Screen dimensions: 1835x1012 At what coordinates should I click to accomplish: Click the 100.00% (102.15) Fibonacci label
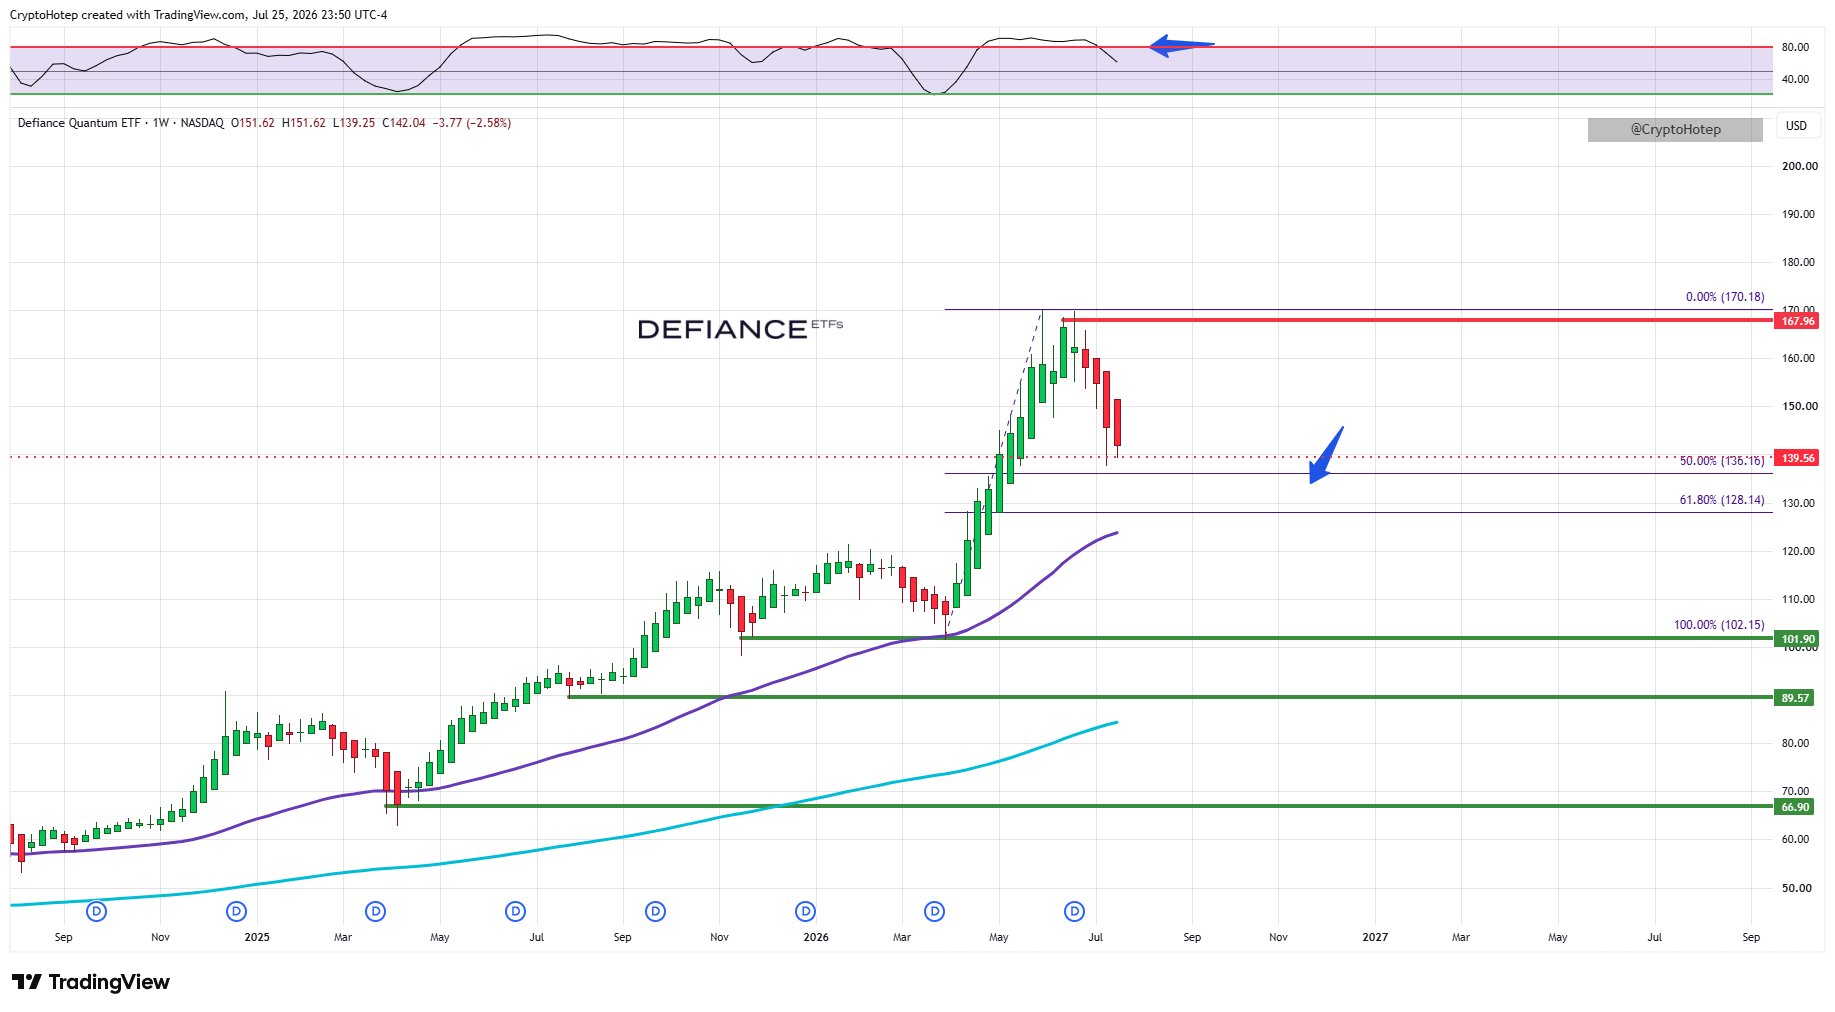coord(1719,625)
